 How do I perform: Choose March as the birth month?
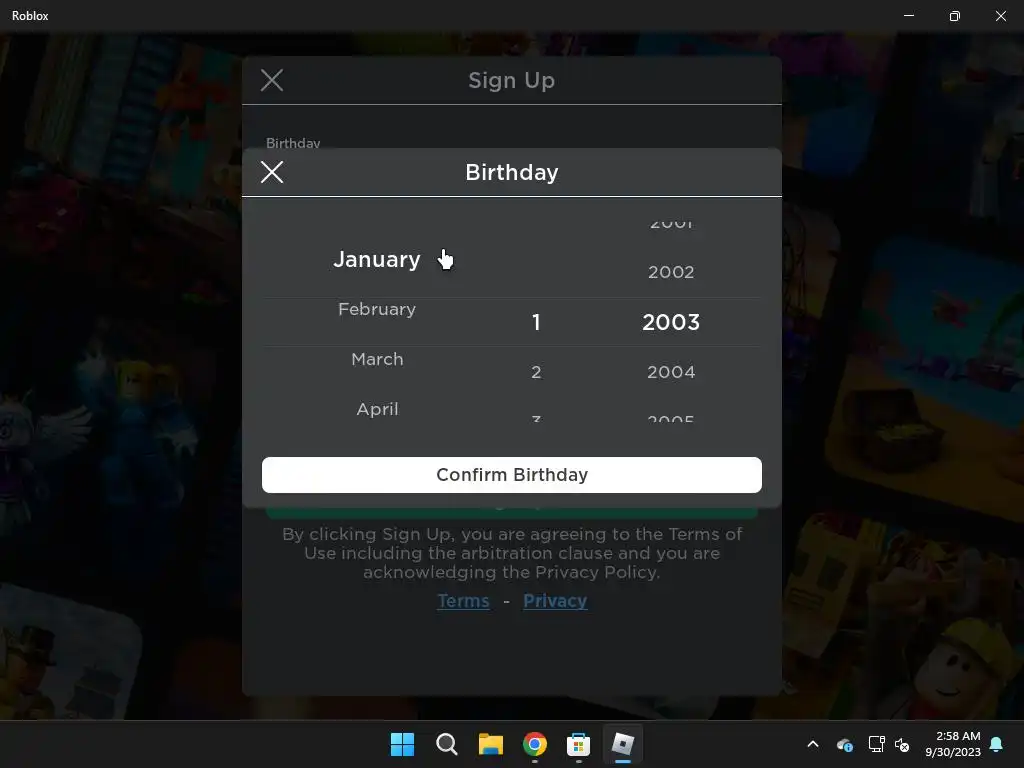coord(377,359)
